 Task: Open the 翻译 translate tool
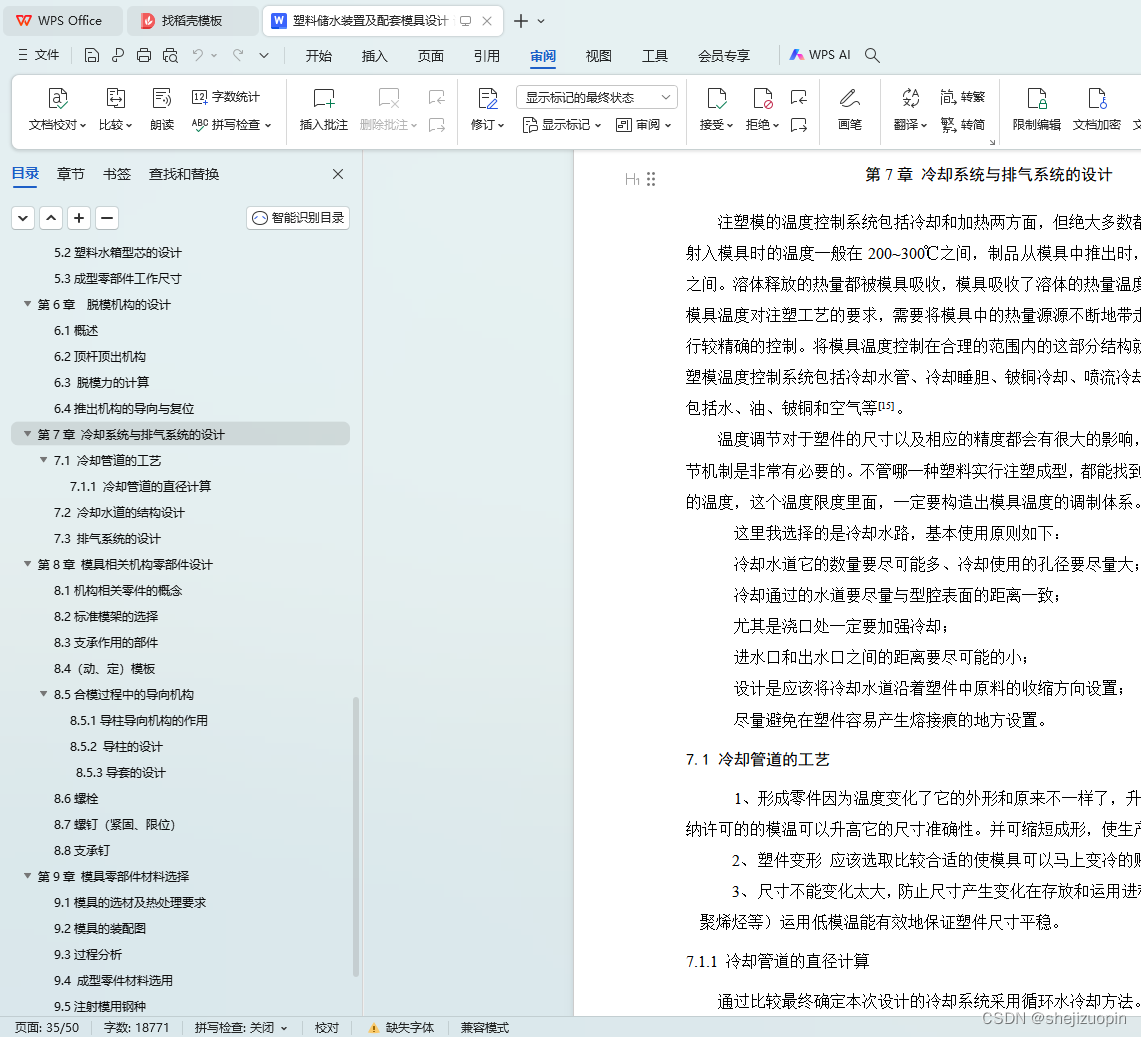tap(910, 109)
